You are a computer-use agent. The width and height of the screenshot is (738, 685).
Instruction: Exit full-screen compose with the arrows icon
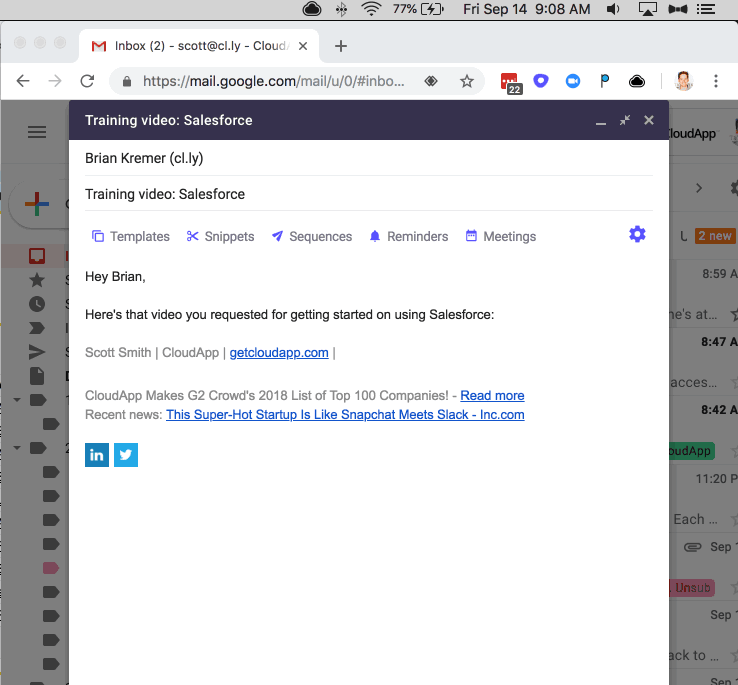(625, 120)
